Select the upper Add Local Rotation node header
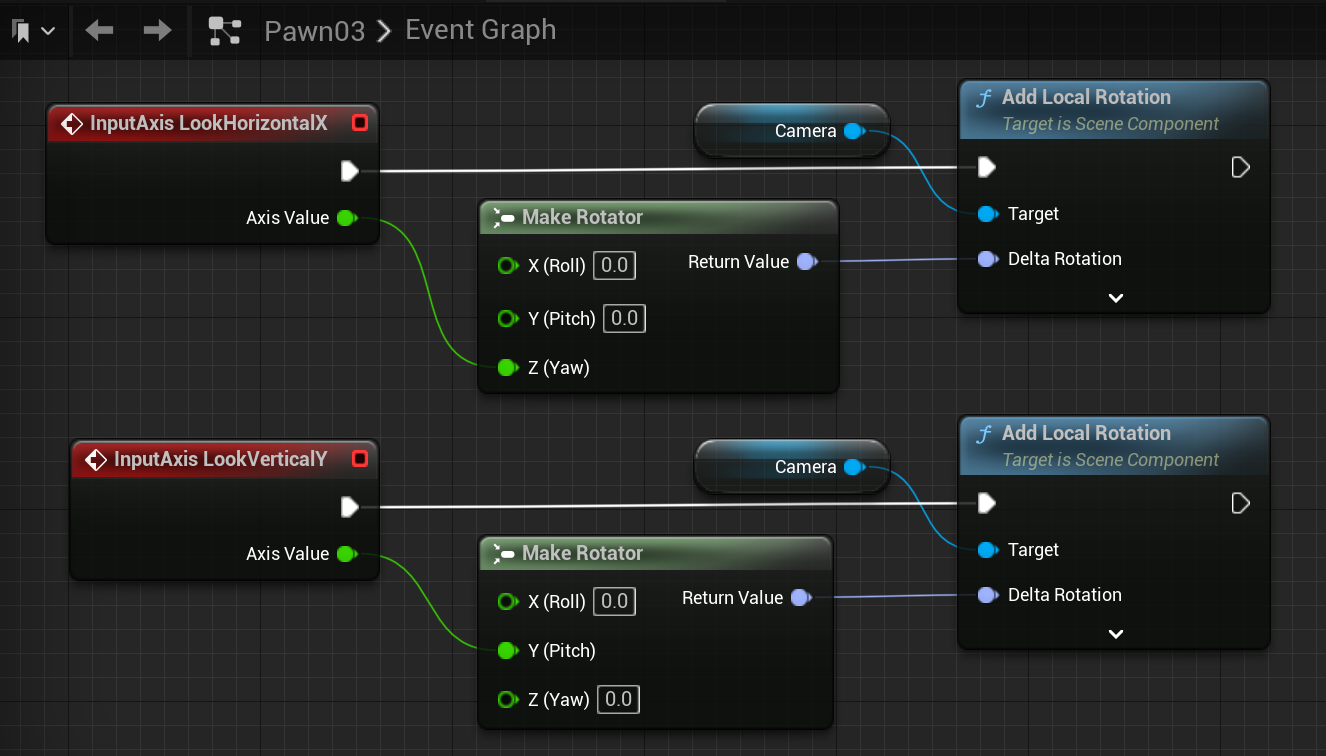 (1114, 110)
